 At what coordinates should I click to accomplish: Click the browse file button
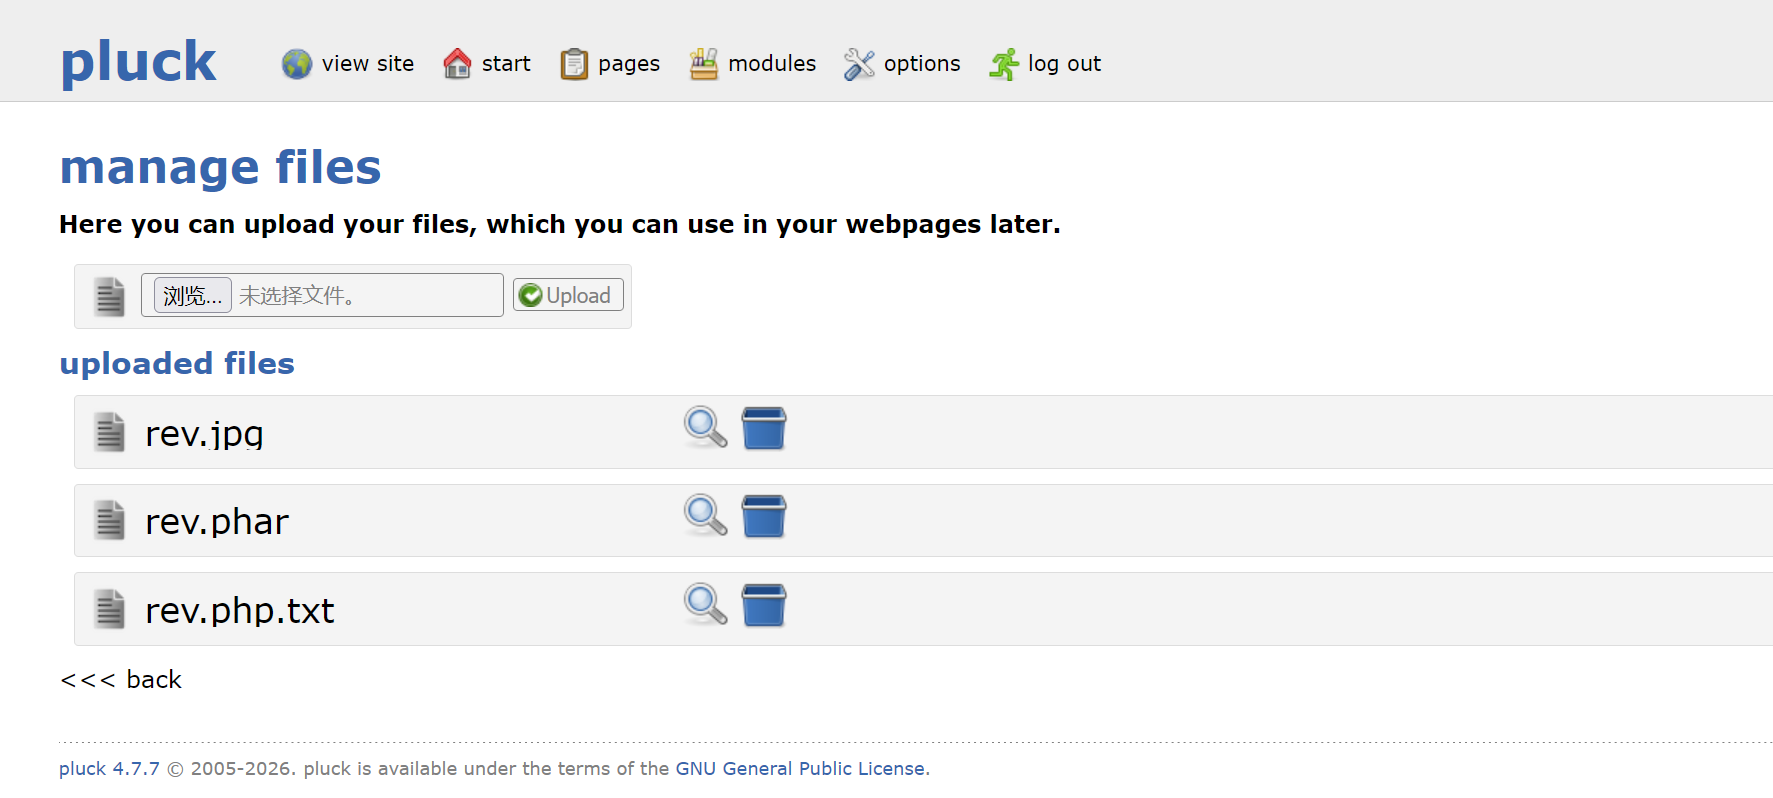tap(192, 296)
